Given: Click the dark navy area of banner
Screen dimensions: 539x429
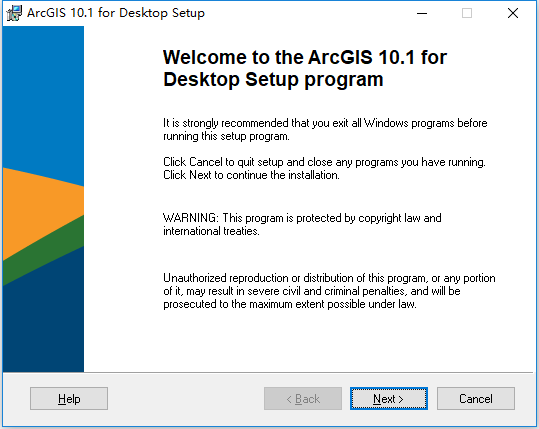Looking at the screenshot, I should 43,327.
